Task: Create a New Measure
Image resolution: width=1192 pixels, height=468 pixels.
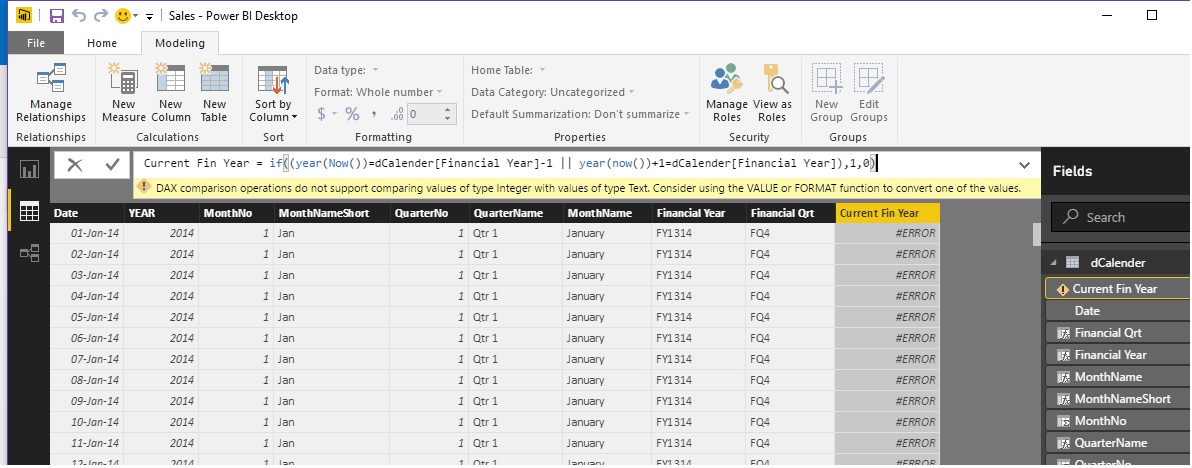Action: coord(123,93)
